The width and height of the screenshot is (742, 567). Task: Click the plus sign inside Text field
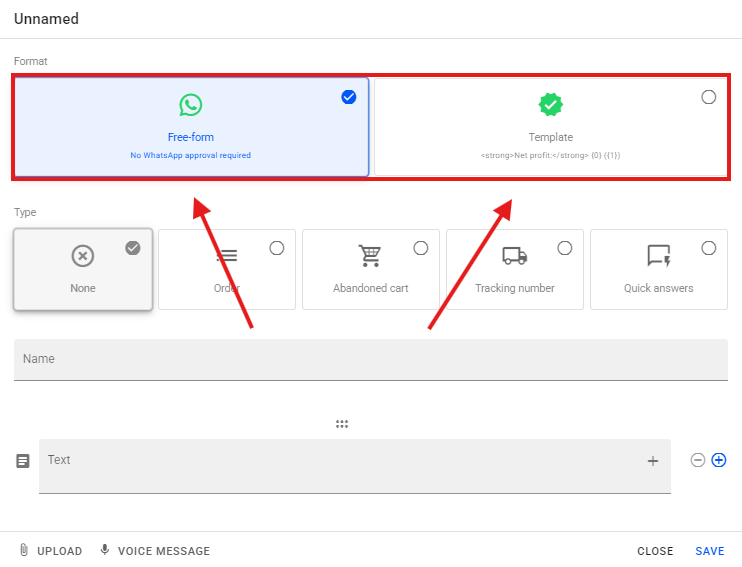(x=653, y=461)
